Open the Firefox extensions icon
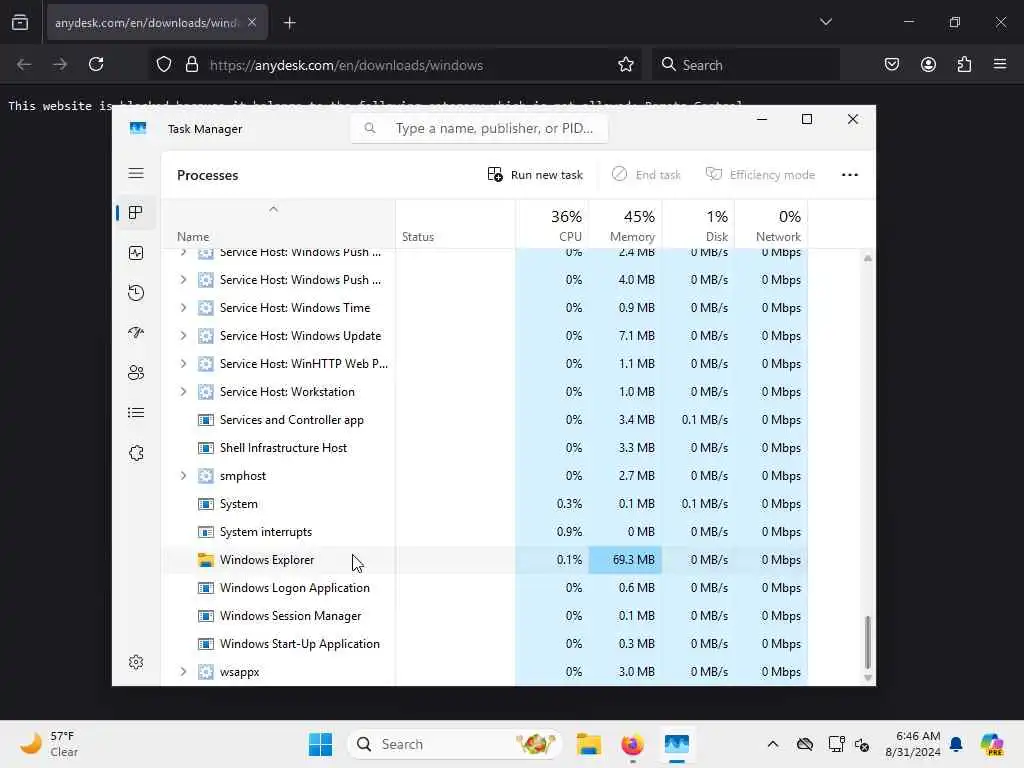1024x768 pixels. (x=964, y=64)
